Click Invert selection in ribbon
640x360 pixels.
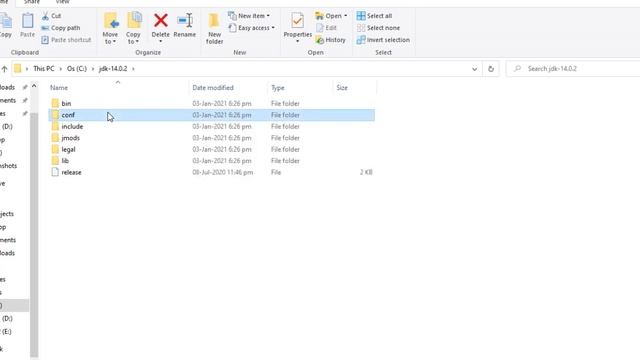pyautogui.click(x=383, y=40)
